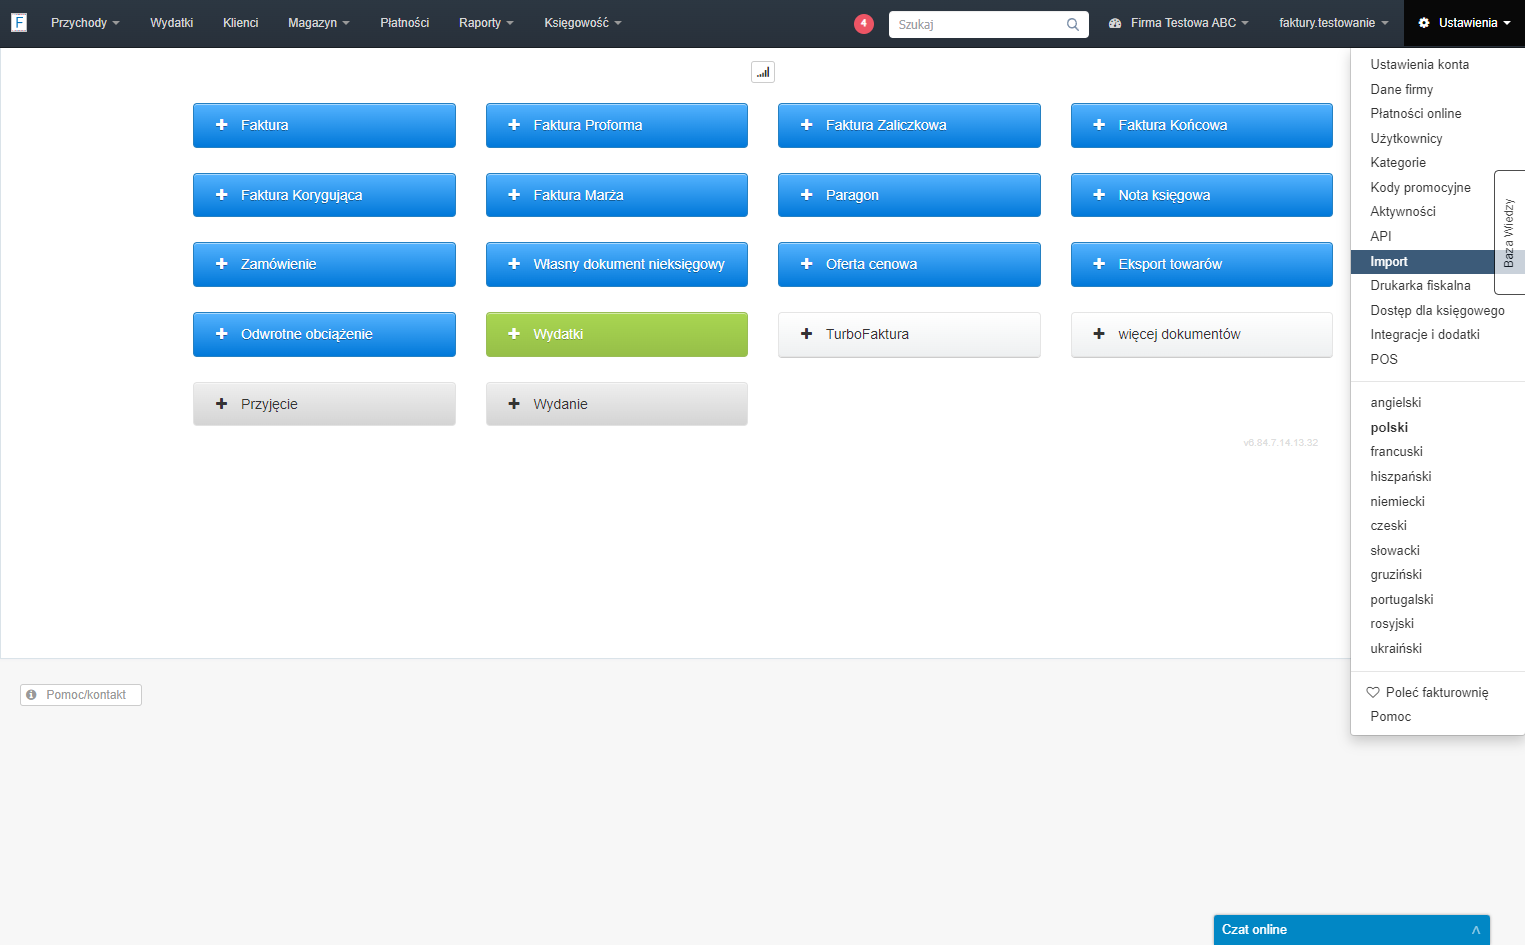Click the info icon in Pomoc/kontakt

(32, 695)
